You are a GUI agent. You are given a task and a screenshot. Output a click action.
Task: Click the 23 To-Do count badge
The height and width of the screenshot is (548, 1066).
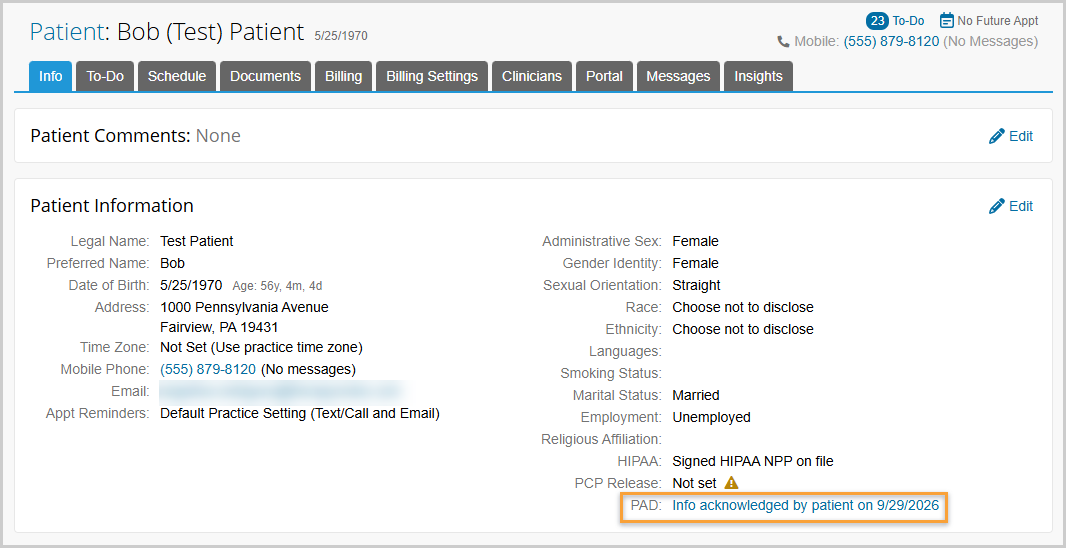[877, 21]
